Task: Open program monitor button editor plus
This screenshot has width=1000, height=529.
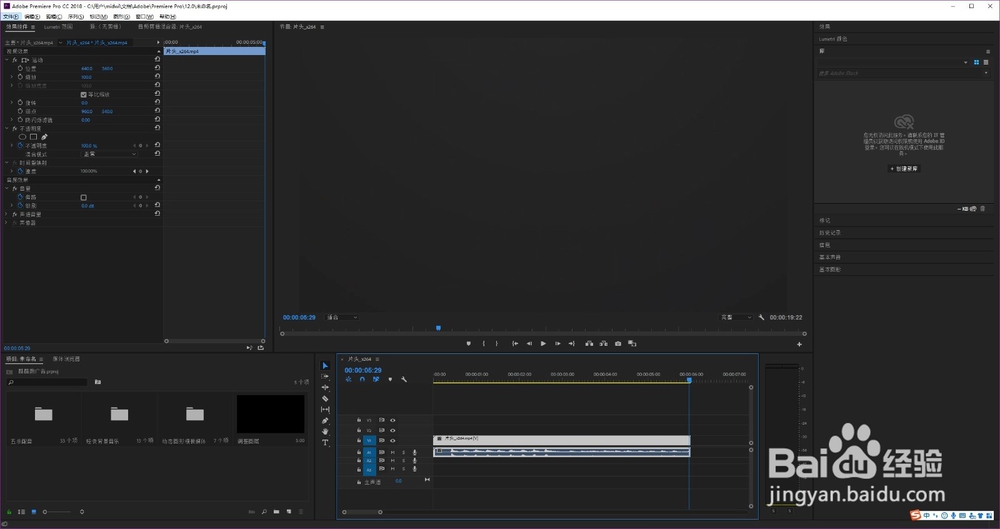Action: click(x=799, y=344)
